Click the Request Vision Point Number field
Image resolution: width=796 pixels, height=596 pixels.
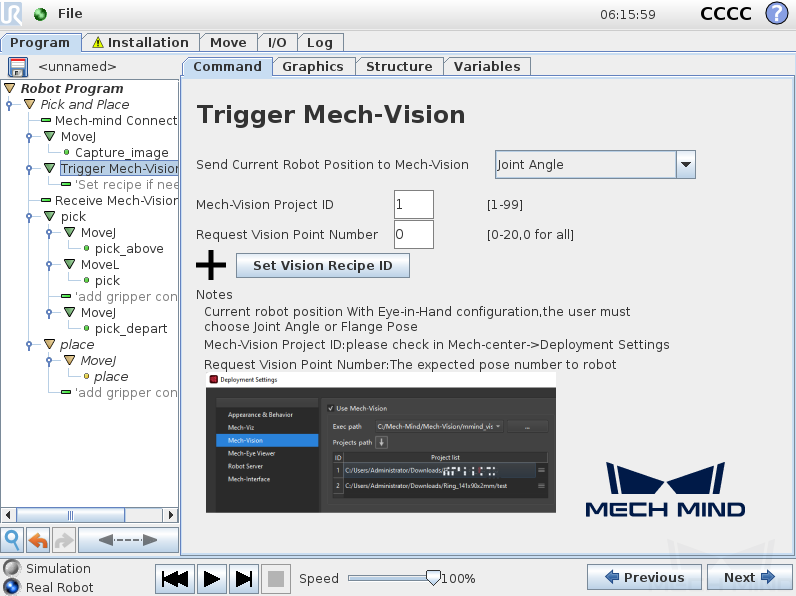[x=414, y=234]
